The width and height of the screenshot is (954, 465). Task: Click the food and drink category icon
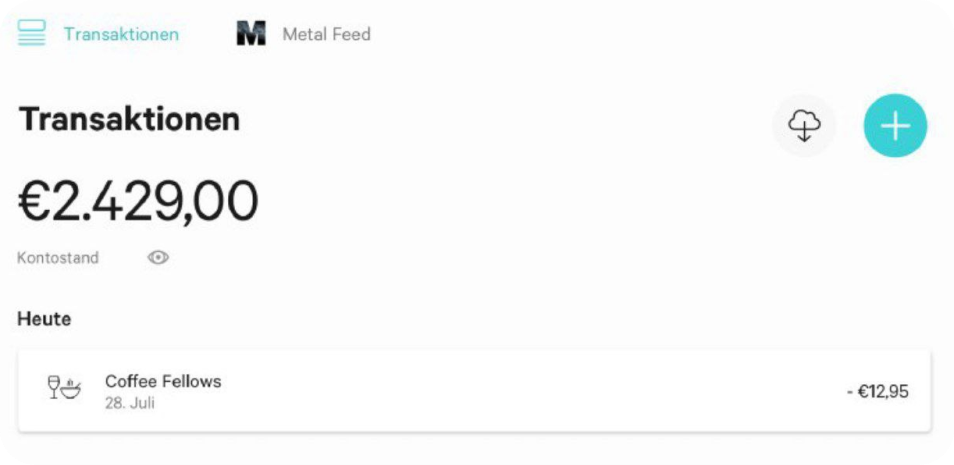(64, 388)
